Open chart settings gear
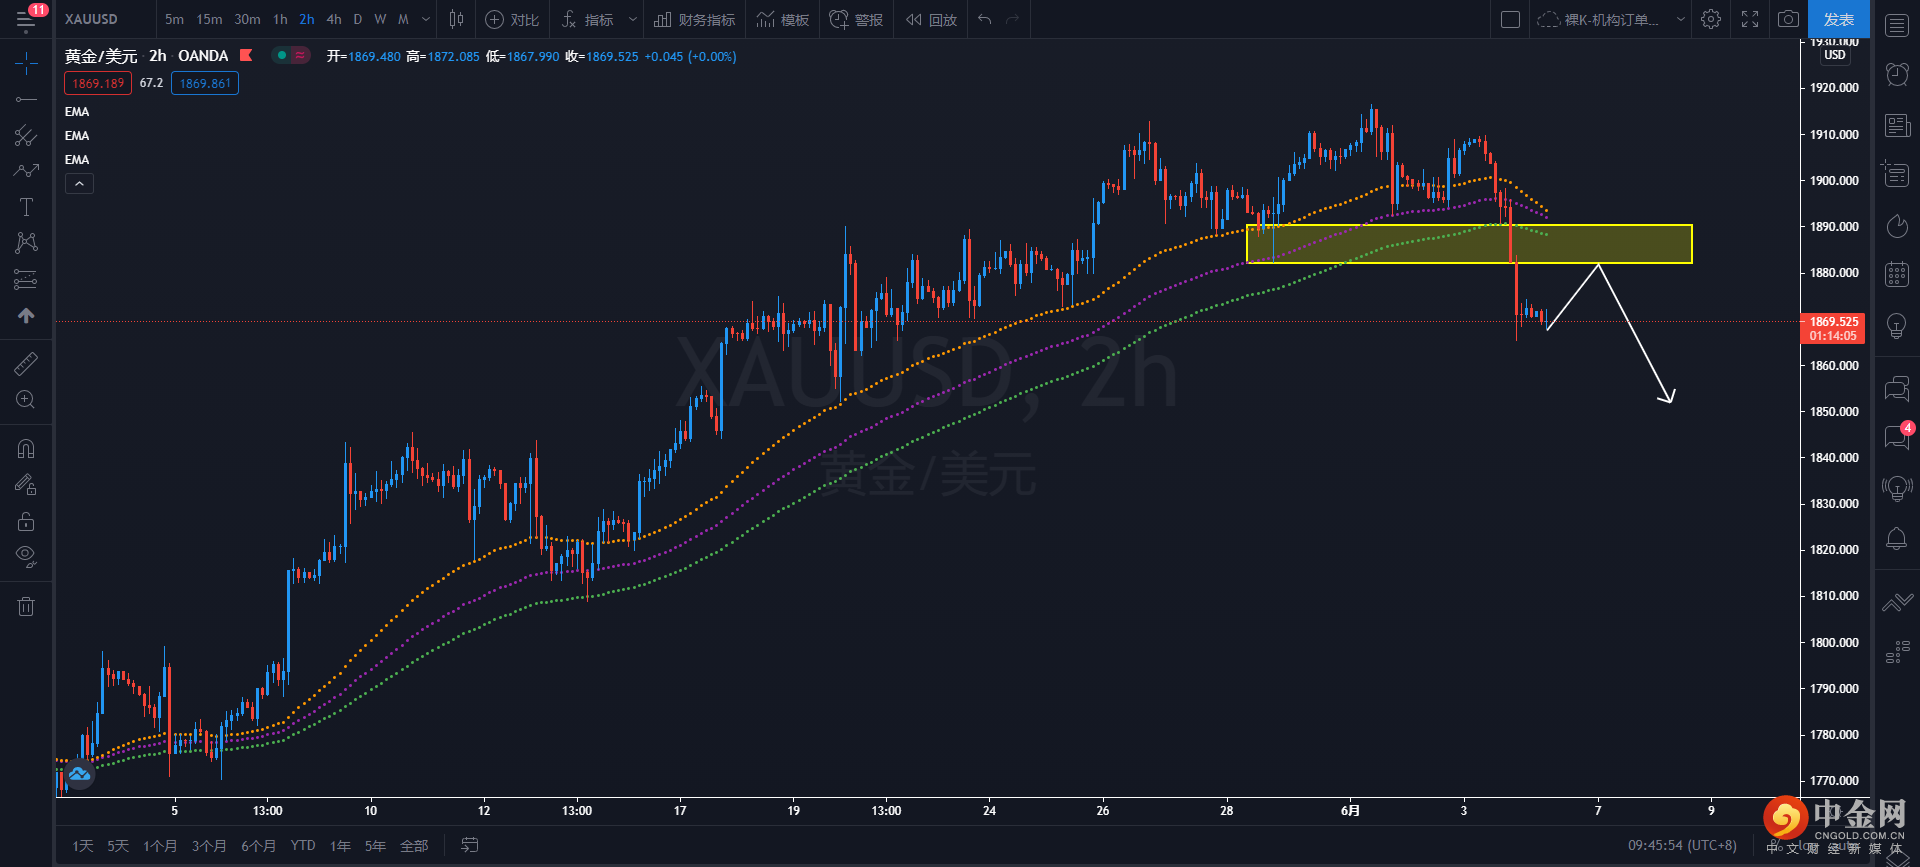 1711,19
